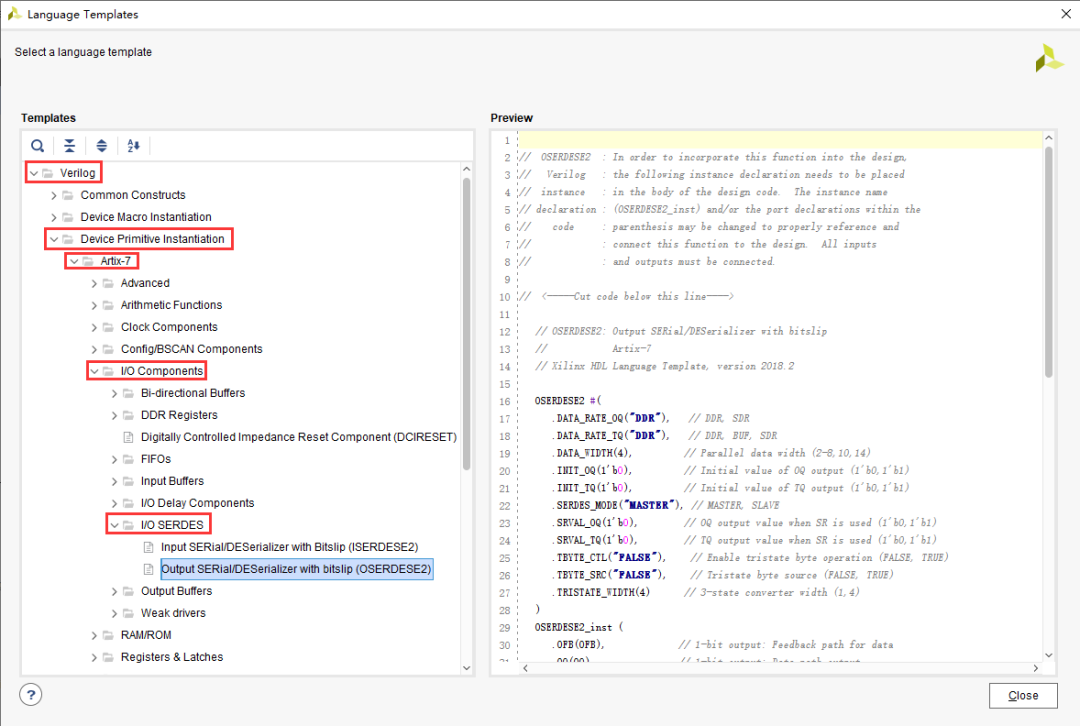Select the DCIRESET template entry
Image resolution: width=1080 pixels, height=726 pixels.
[x=298, y=437]
